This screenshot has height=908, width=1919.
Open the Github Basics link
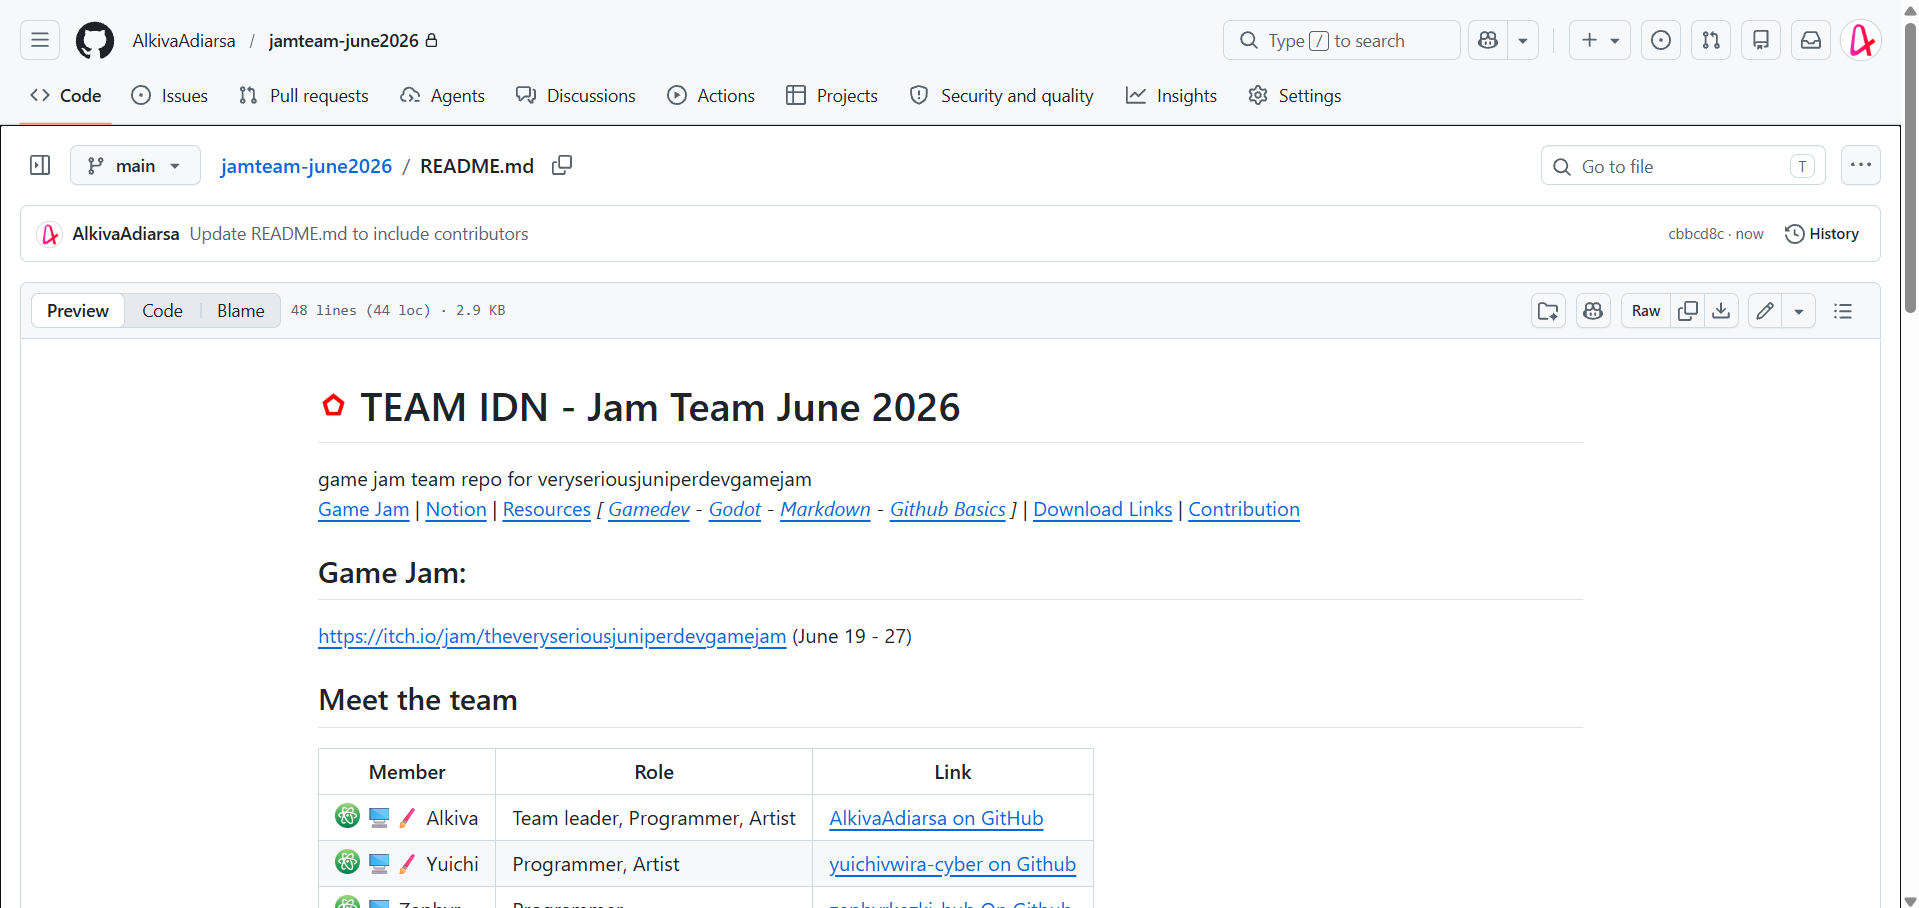(948, 509)
